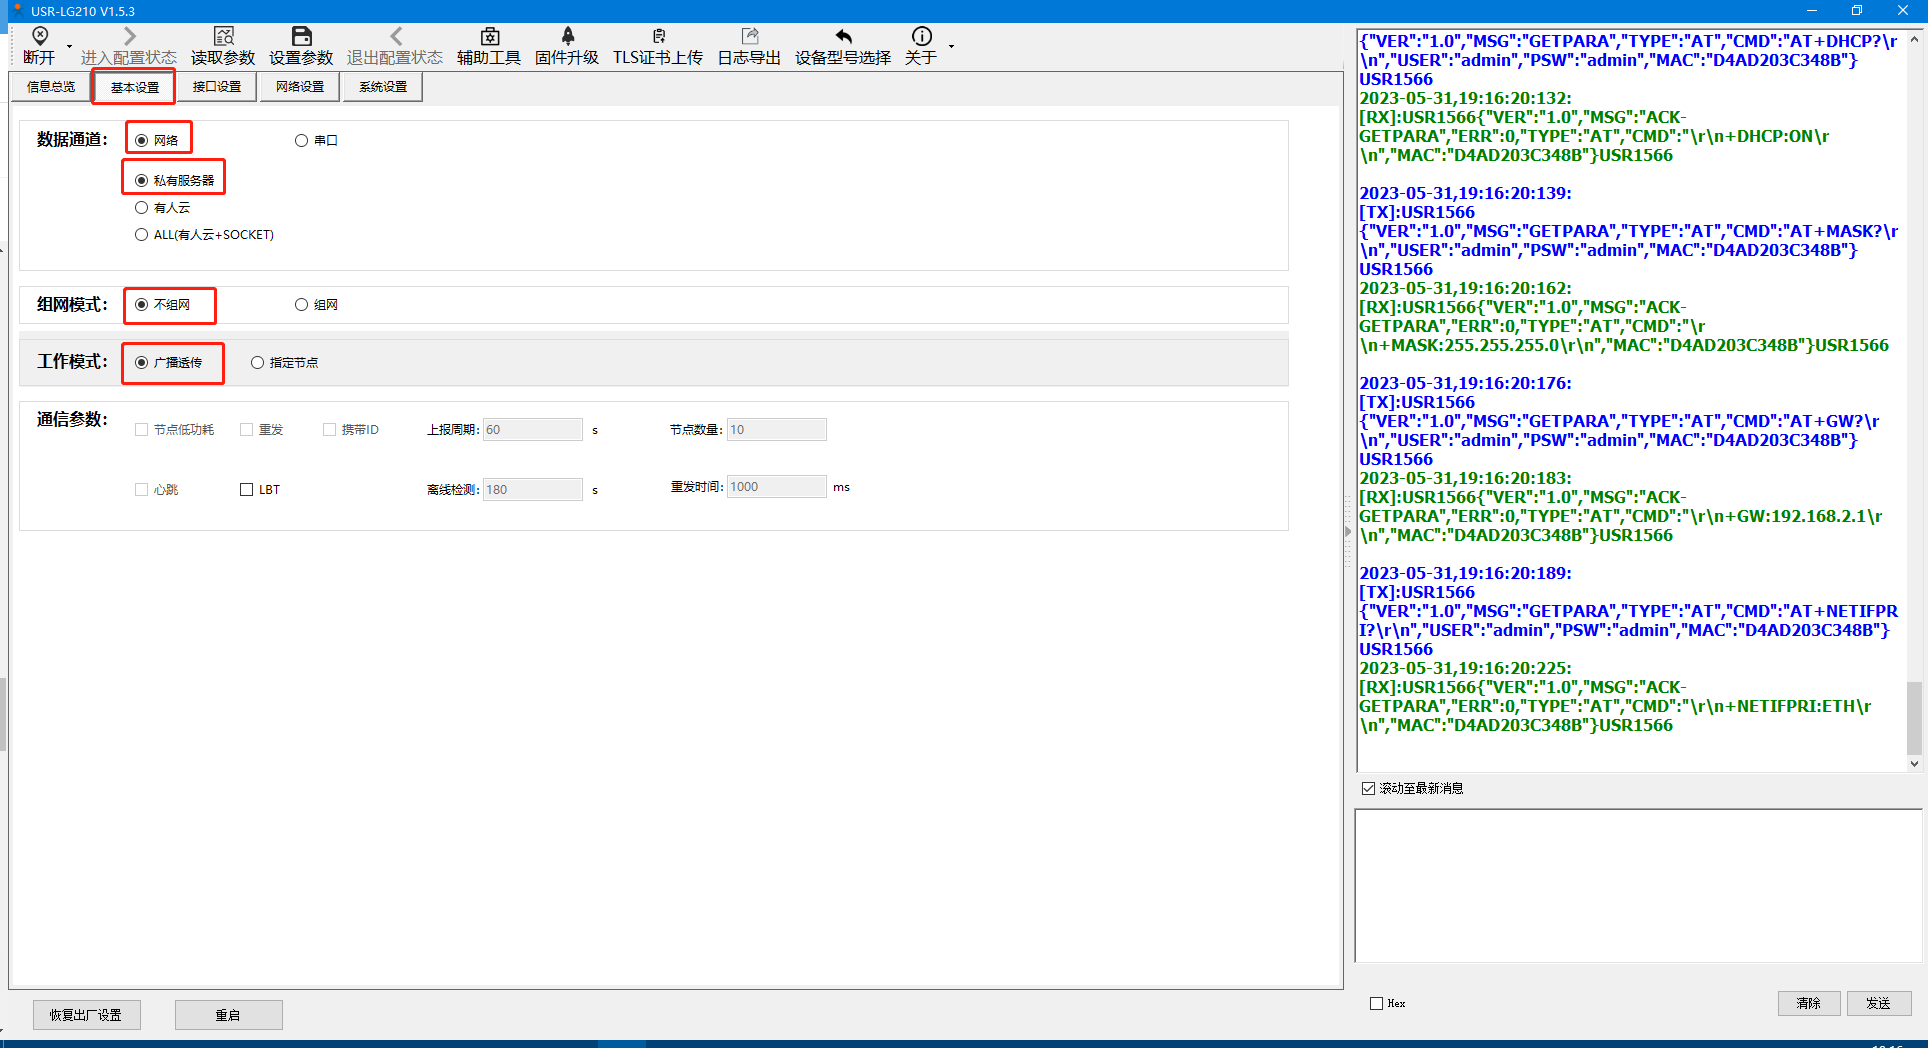Collapse the log panel via splitter arrow

[1348, 532]
